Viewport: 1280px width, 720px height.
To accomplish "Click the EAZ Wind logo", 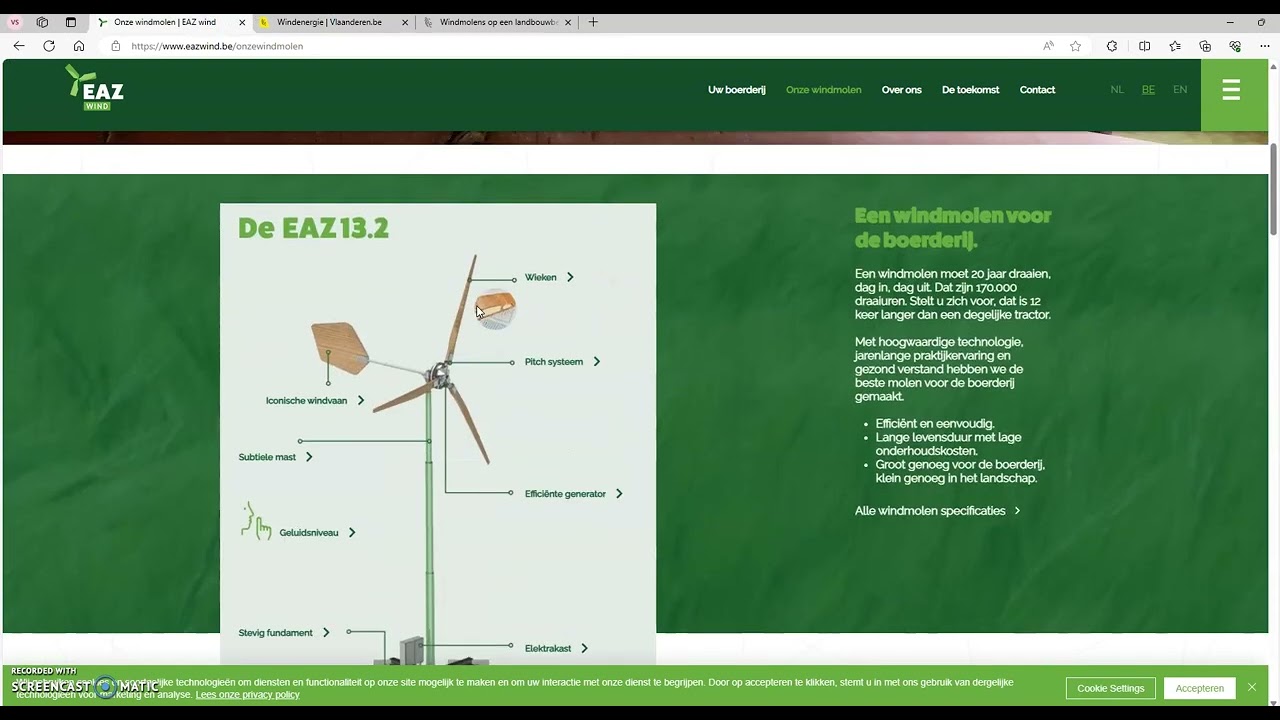I will tap(95, 88).
